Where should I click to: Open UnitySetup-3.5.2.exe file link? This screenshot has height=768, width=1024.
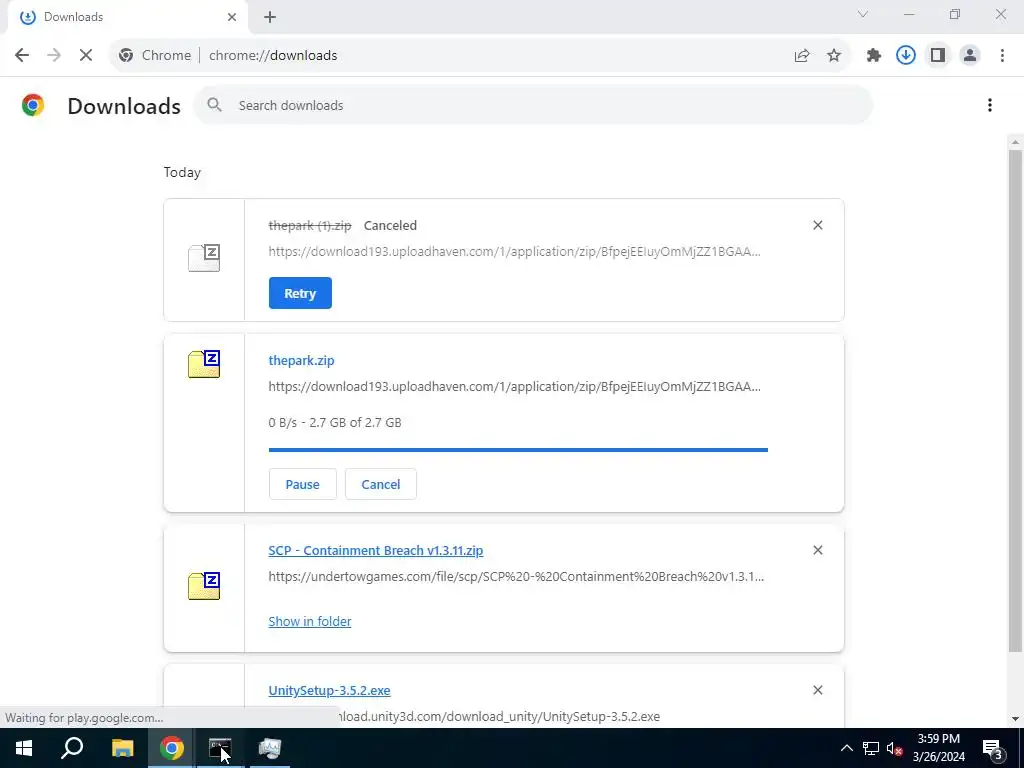coord(329,690)
